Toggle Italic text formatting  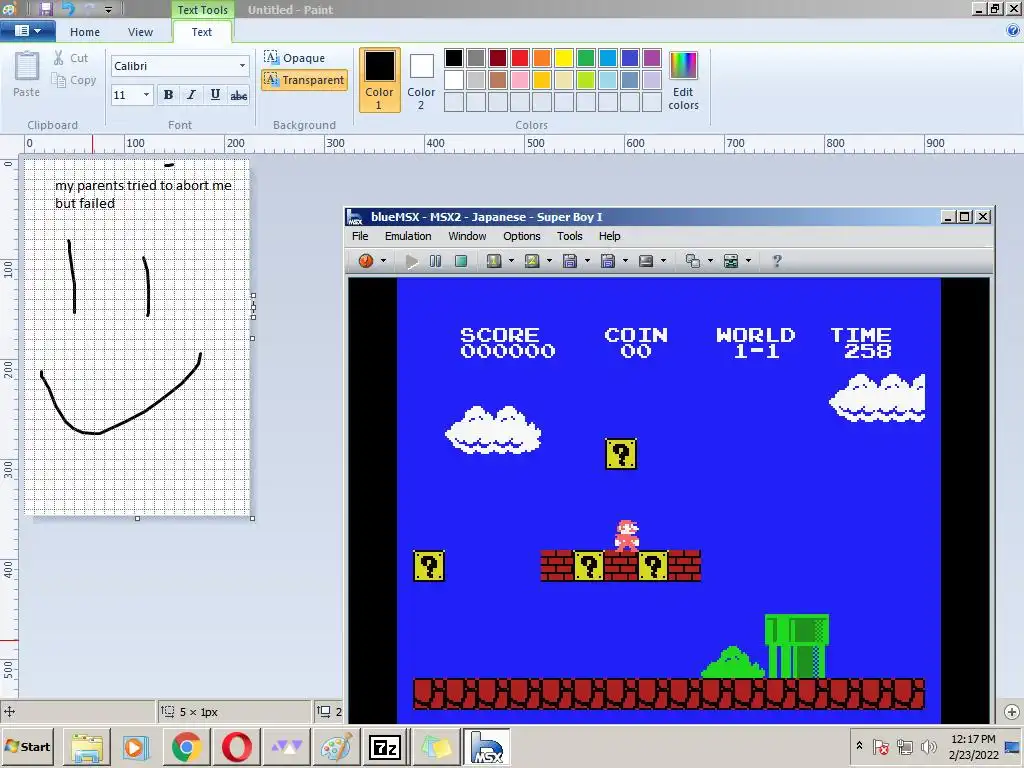[191, 95]
